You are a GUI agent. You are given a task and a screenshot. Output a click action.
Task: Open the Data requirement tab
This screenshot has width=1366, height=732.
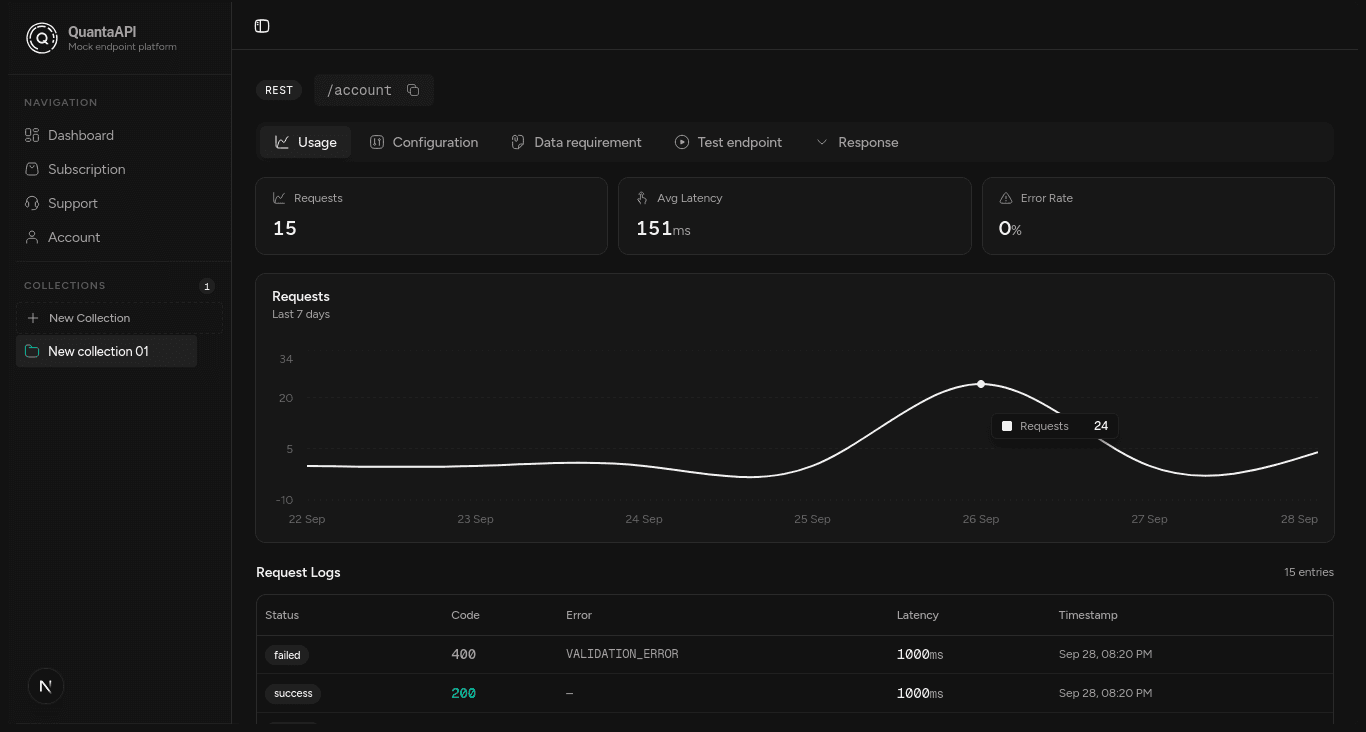(576, 142)
